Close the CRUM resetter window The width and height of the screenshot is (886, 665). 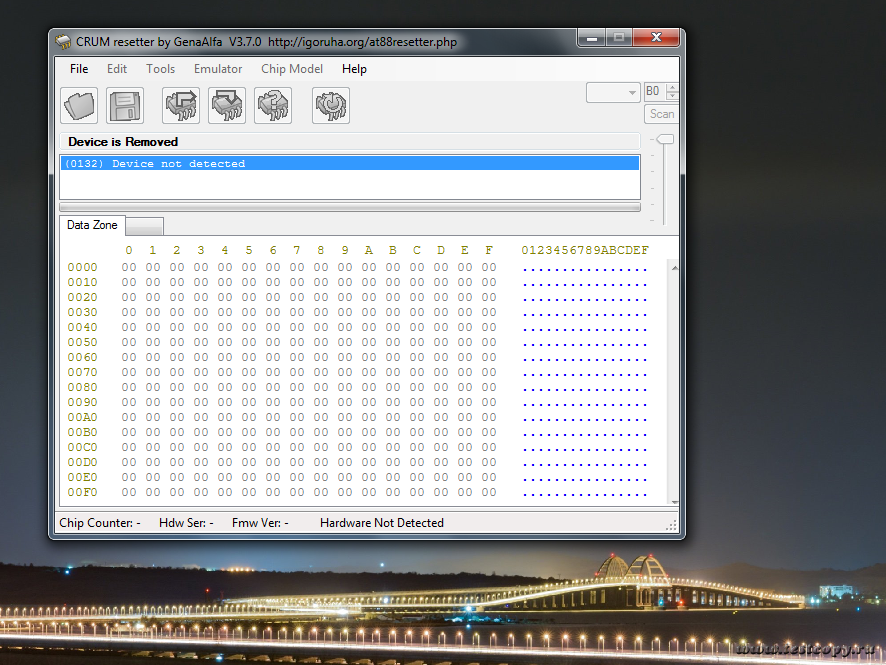656,37
